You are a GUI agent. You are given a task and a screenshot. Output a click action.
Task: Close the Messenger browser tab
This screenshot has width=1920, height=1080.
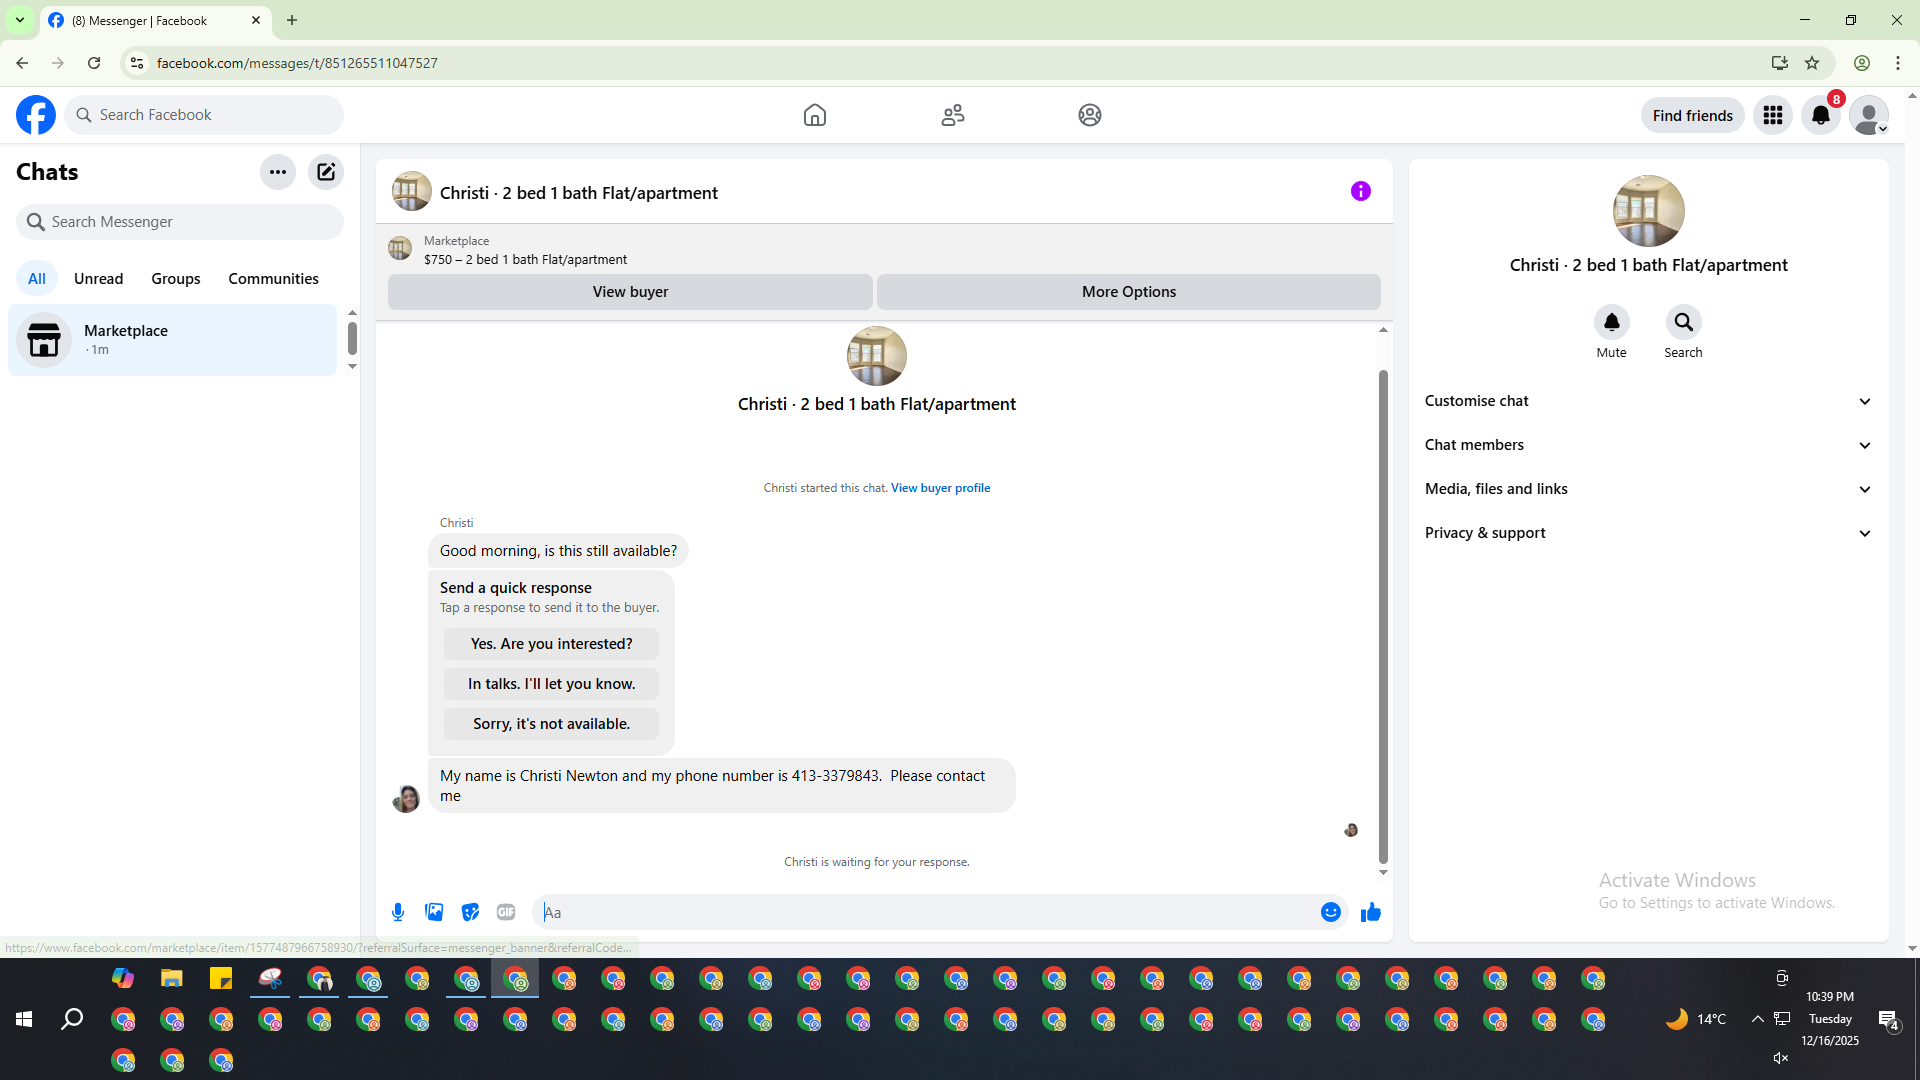tap(256, 20)
